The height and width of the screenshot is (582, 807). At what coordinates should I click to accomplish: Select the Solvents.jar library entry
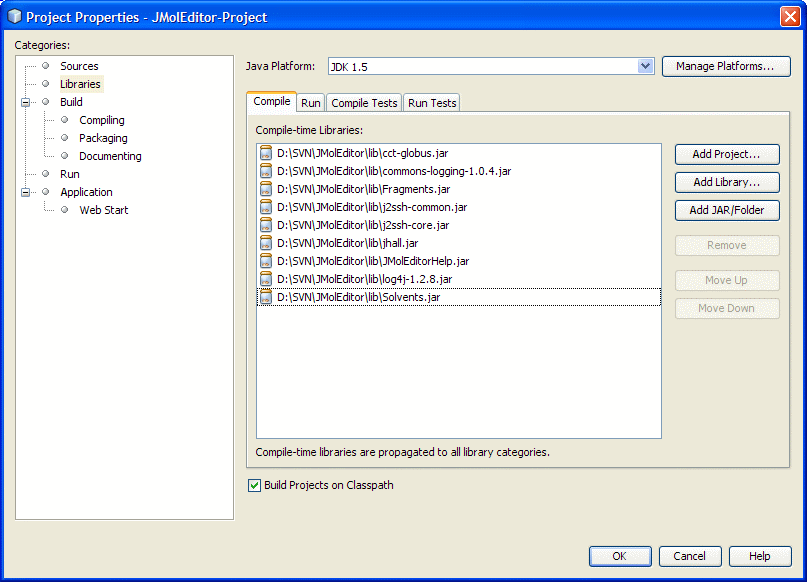click(x=459, y=297)
